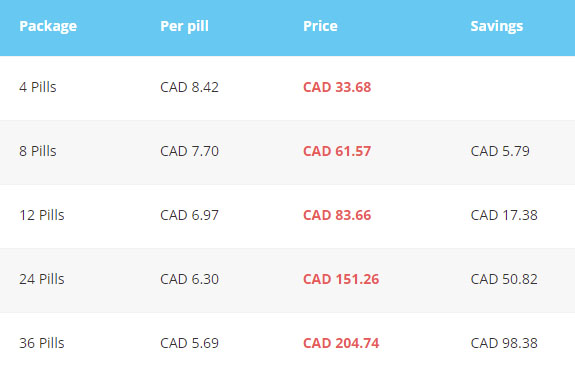Screen dimensions: 575x374
Task: Select the 36 Pills package
Action: click(x=42, y=343)
